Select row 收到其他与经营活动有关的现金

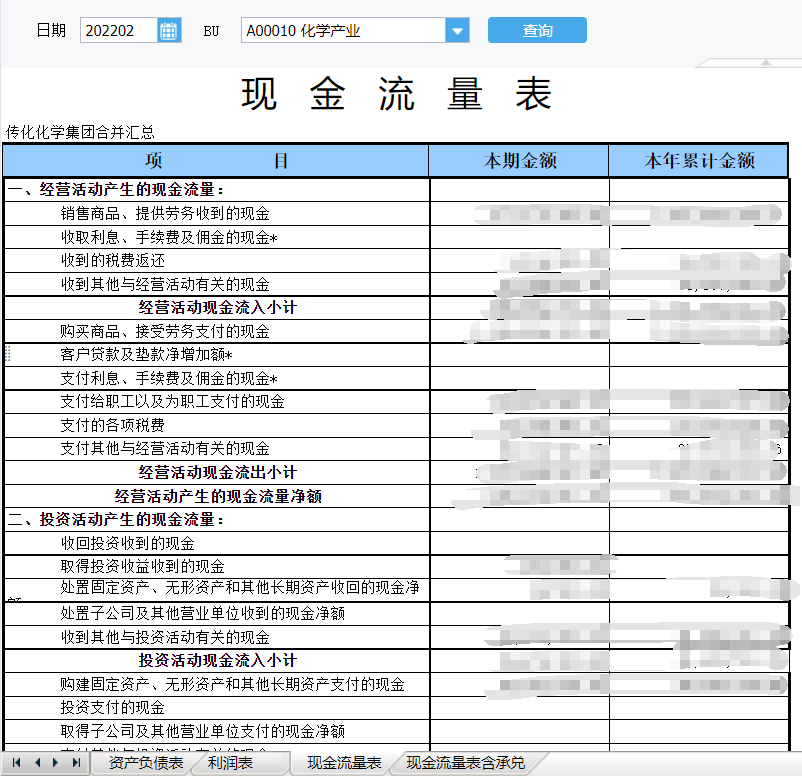396,284
